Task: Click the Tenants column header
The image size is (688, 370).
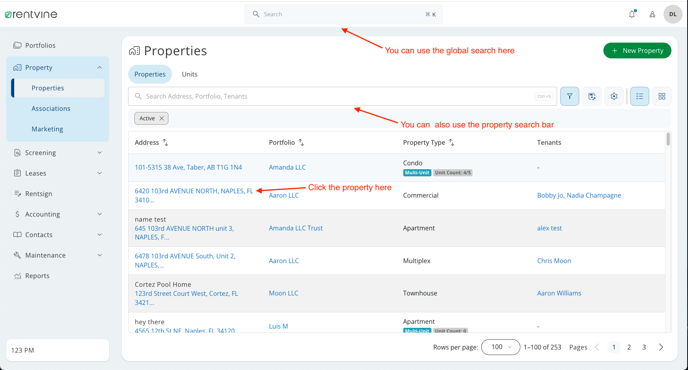Action: 549,142
